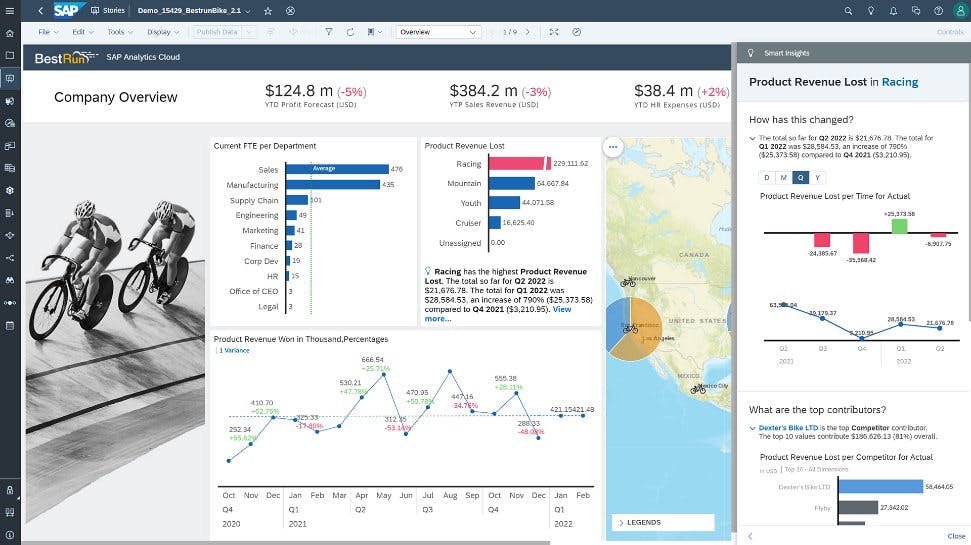Collapse the 'How has this changed' insight text
Image resolution: width=971 pixels, height=545 pixels.
point(752,139)
